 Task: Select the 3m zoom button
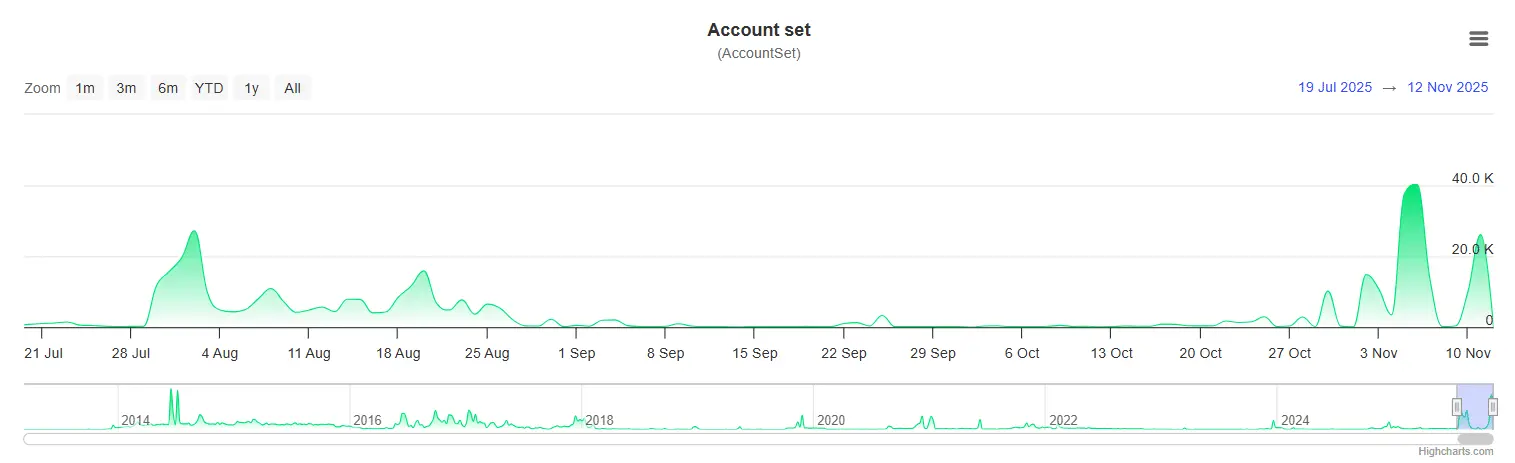[126, 88]
